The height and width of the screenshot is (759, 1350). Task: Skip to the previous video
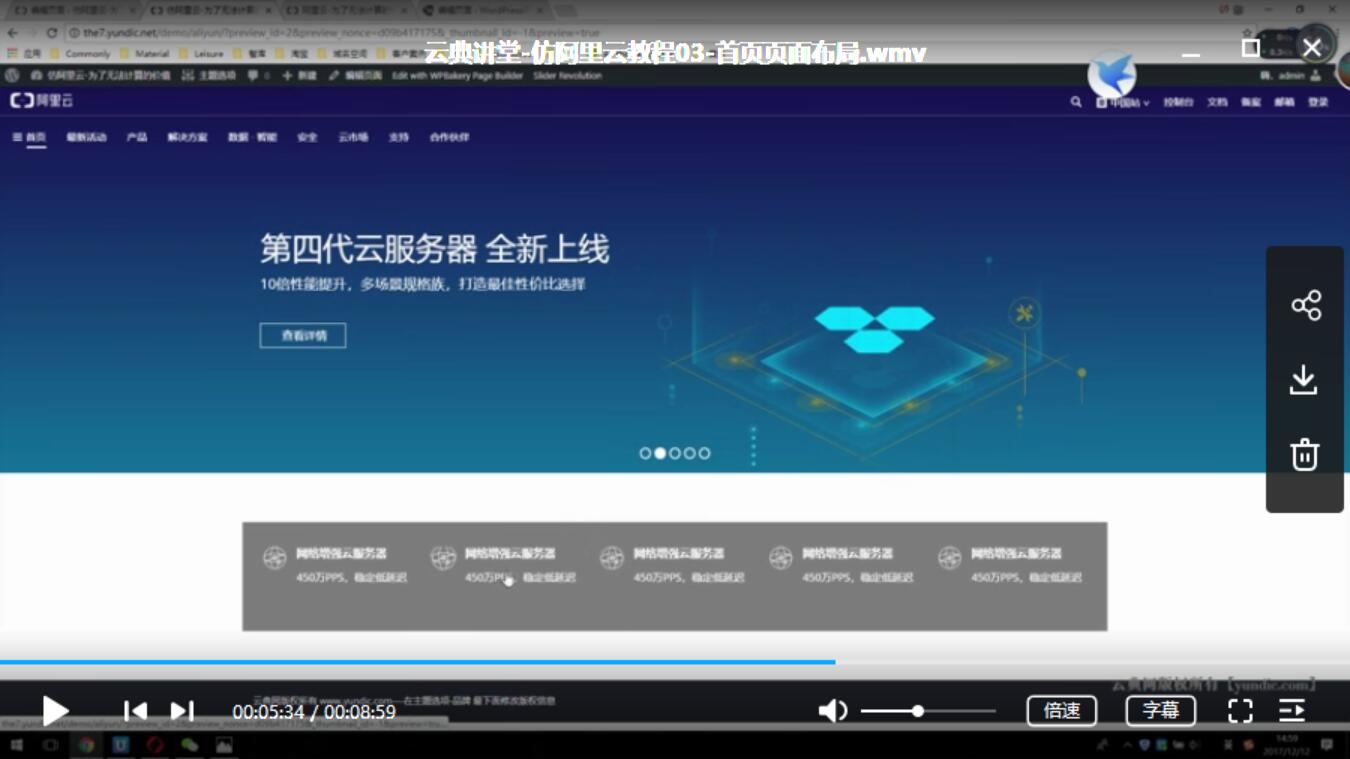tap(135, 711)
